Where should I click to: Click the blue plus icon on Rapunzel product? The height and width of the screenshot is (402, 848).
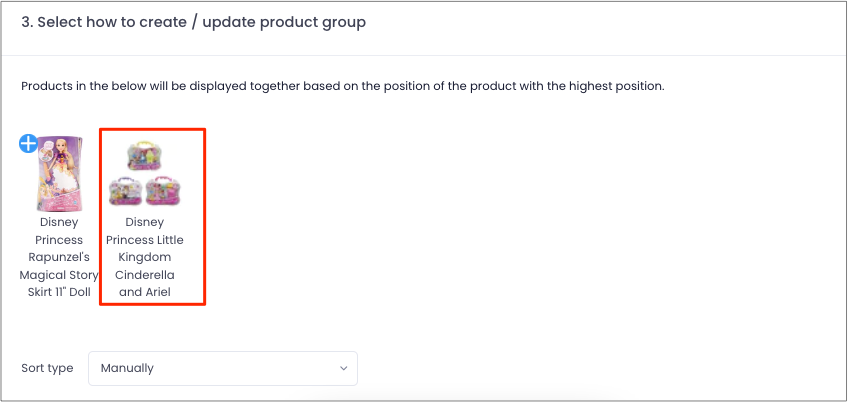click(x=28, y=144)
